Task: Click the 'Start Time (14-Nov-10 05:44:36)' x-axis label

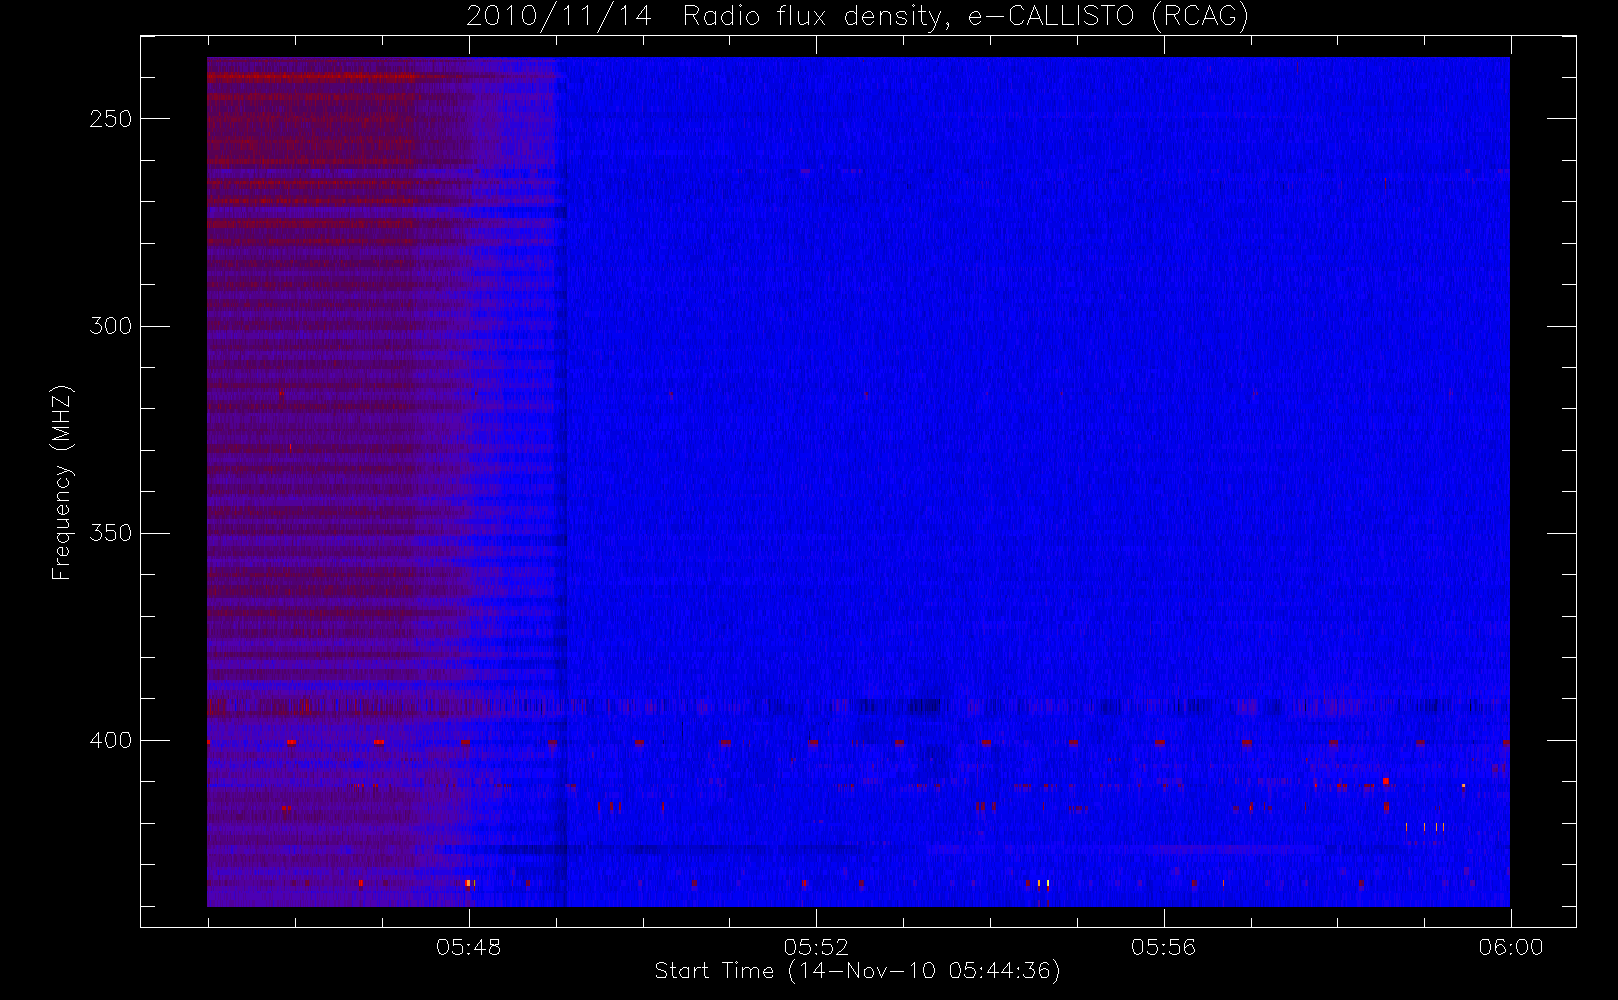Action: coord(857,971)
